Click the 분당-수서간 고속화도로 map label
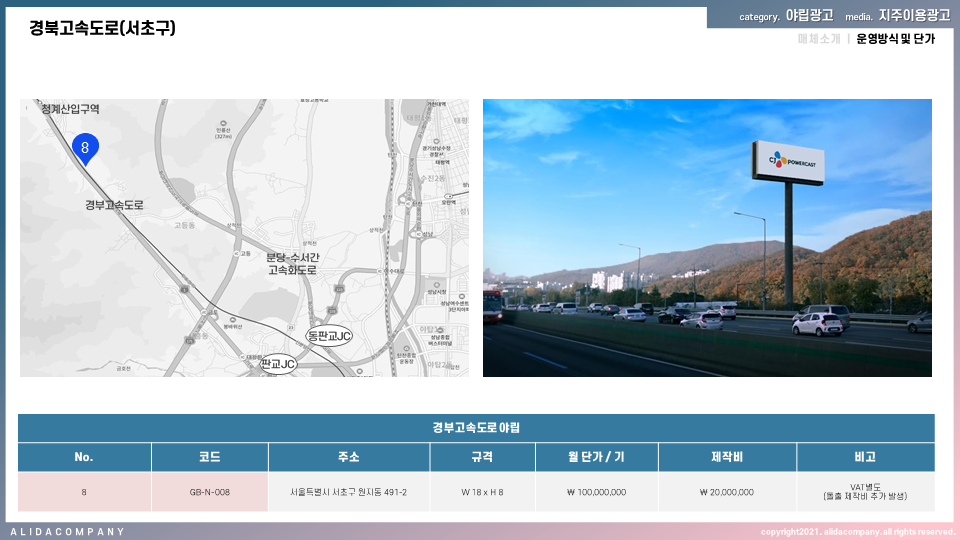960x540 pixels. (291, 264)
